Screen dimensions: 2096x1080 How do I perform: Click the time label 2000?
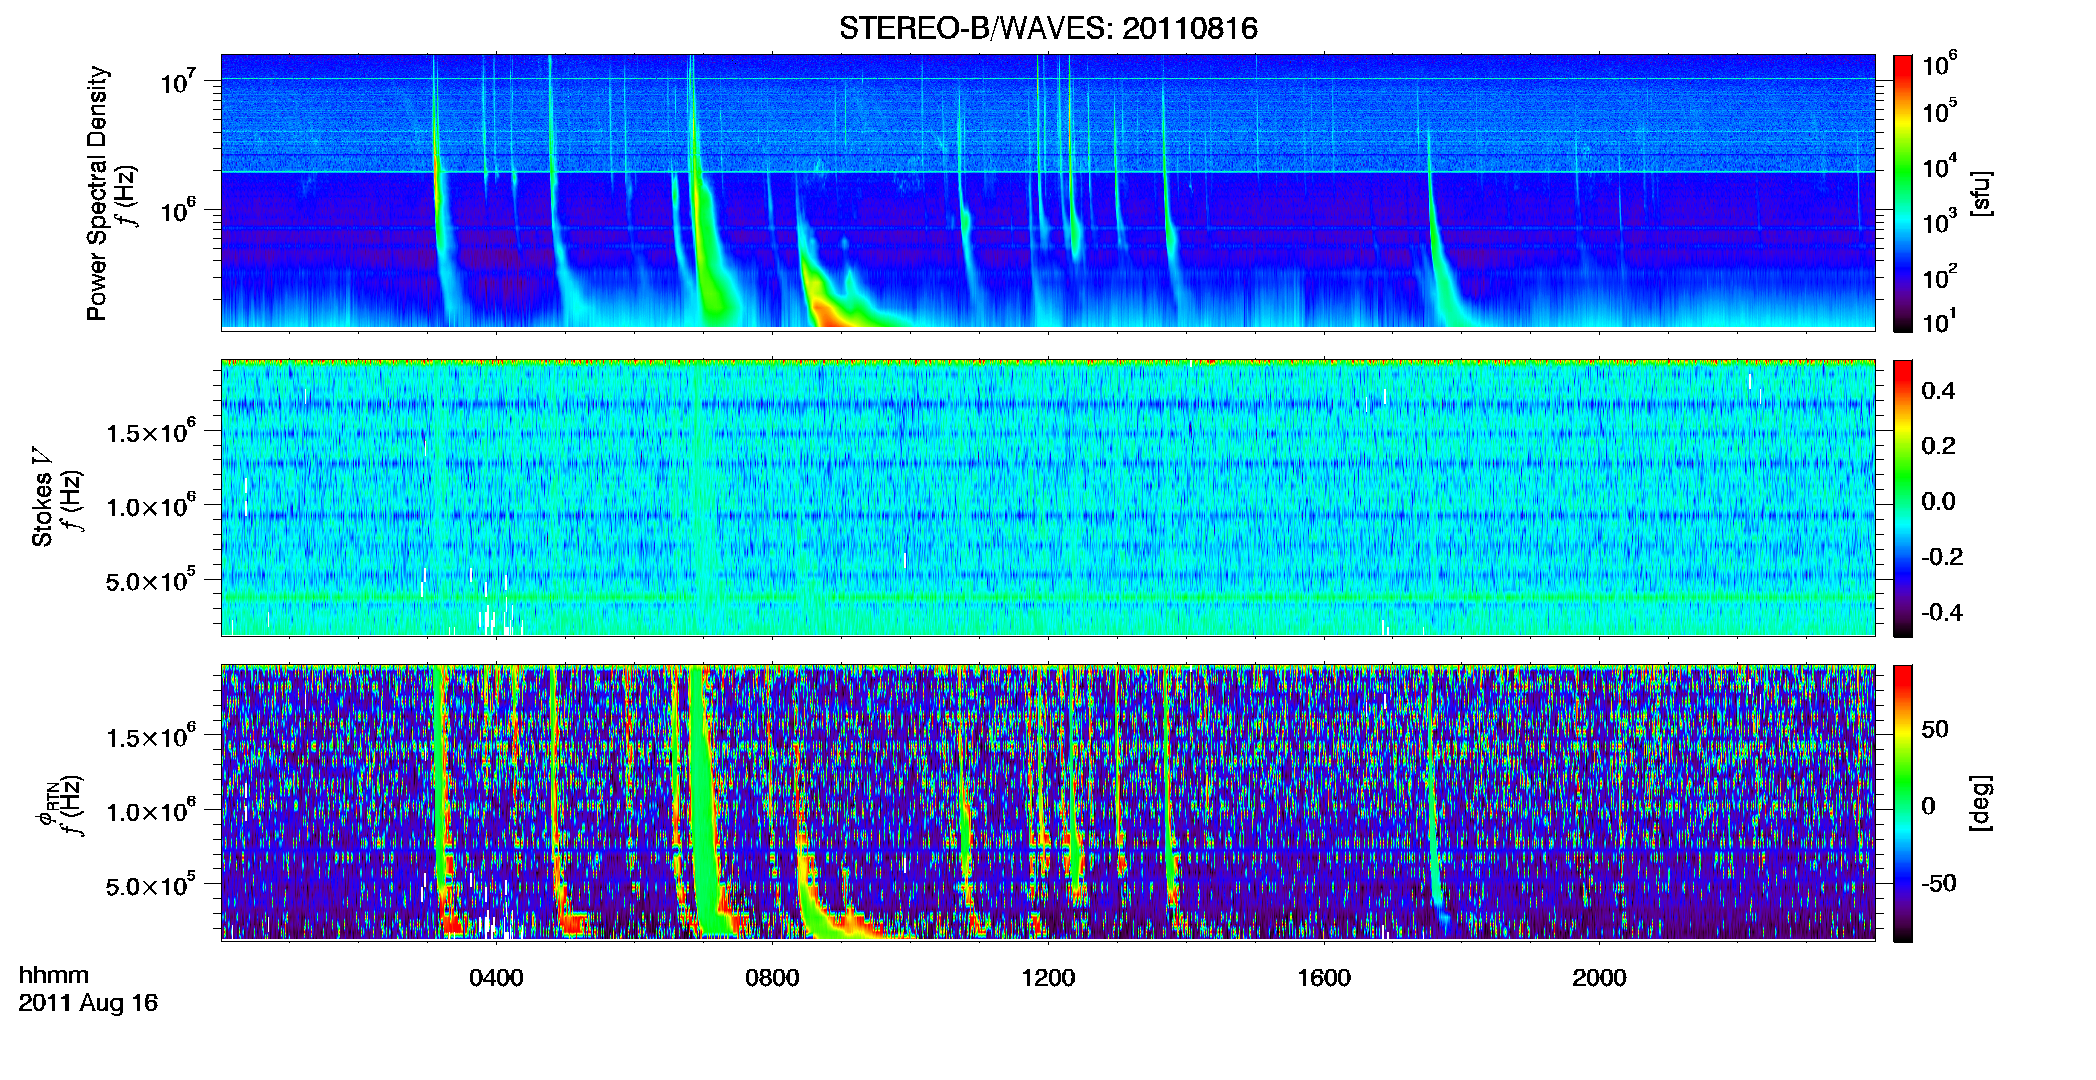[1599, 978]
